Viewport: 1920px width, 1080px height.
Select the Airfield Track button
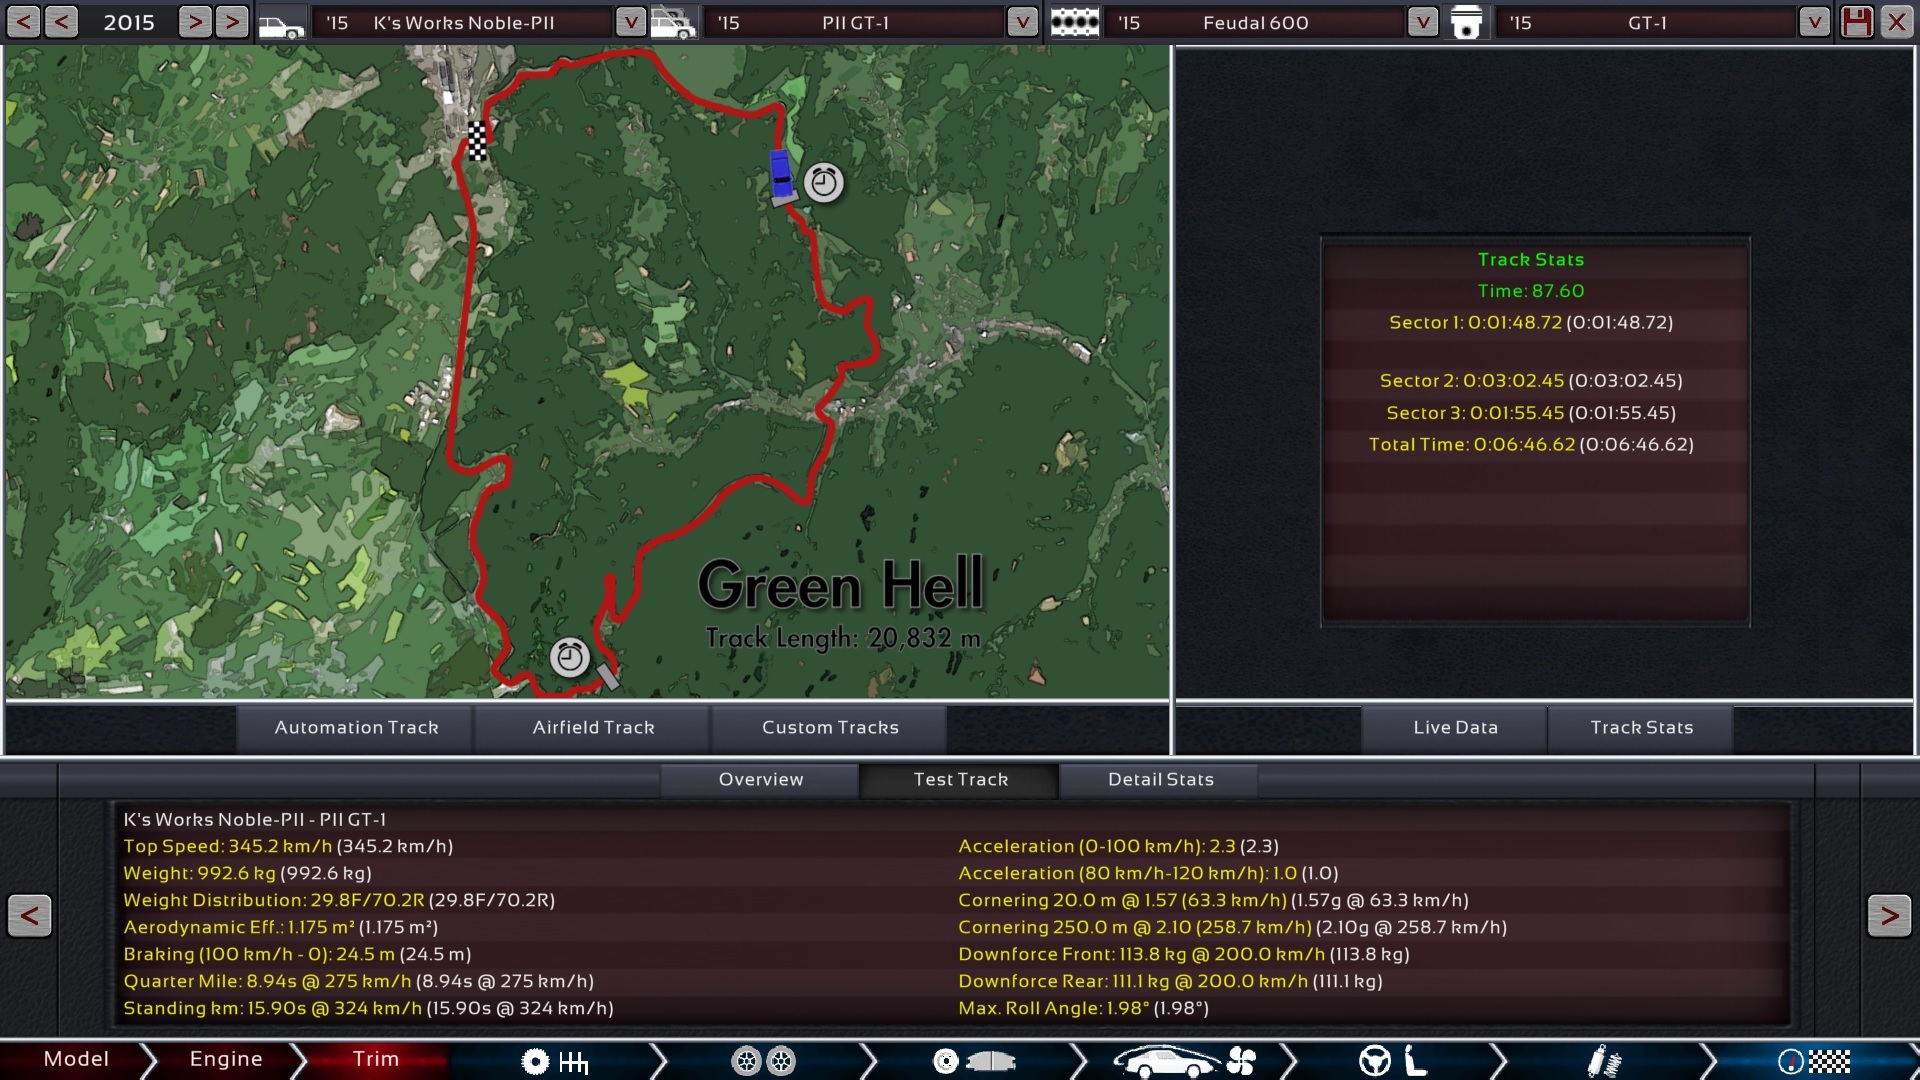point(593,728)
